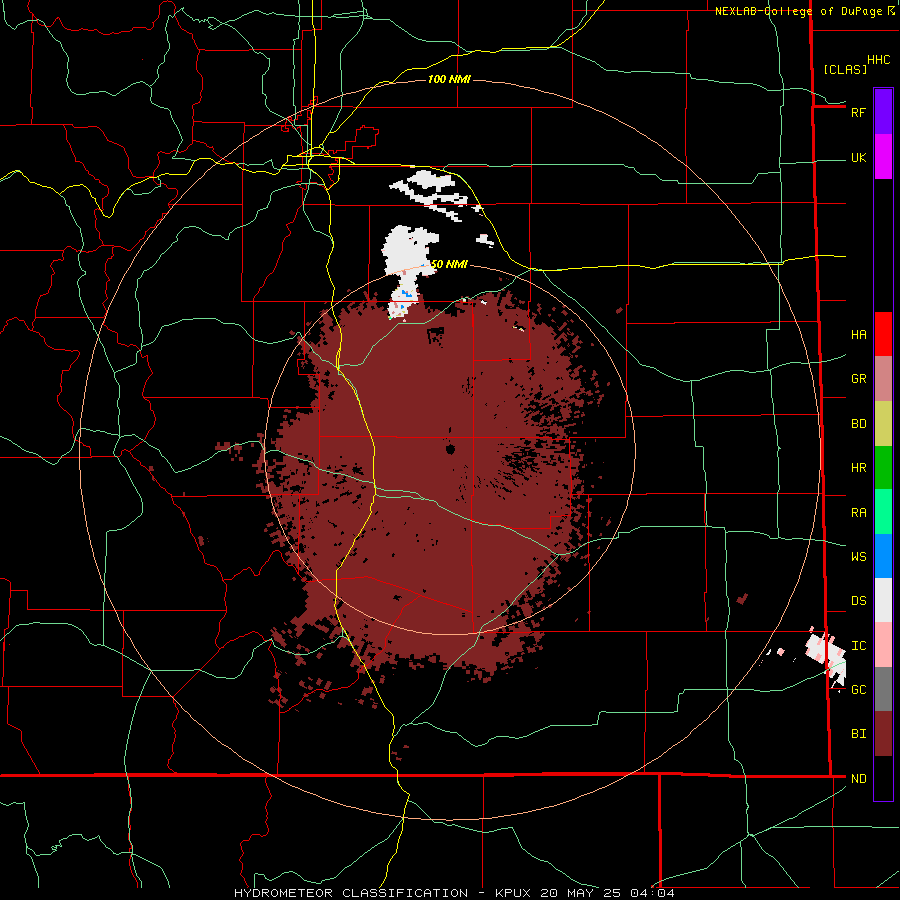Click the UK legend label
The height and width of the screenshot is (900, 900).
point(858,157)
